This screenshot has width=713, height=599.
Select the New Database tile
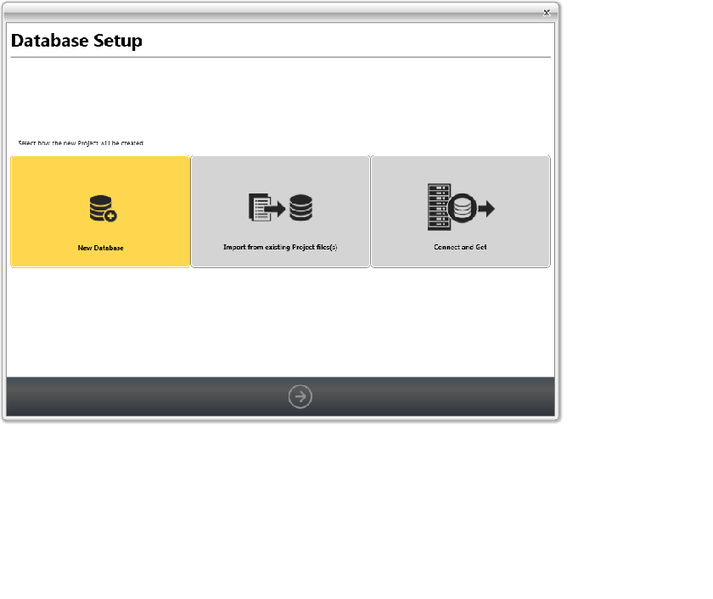[100, 211]
